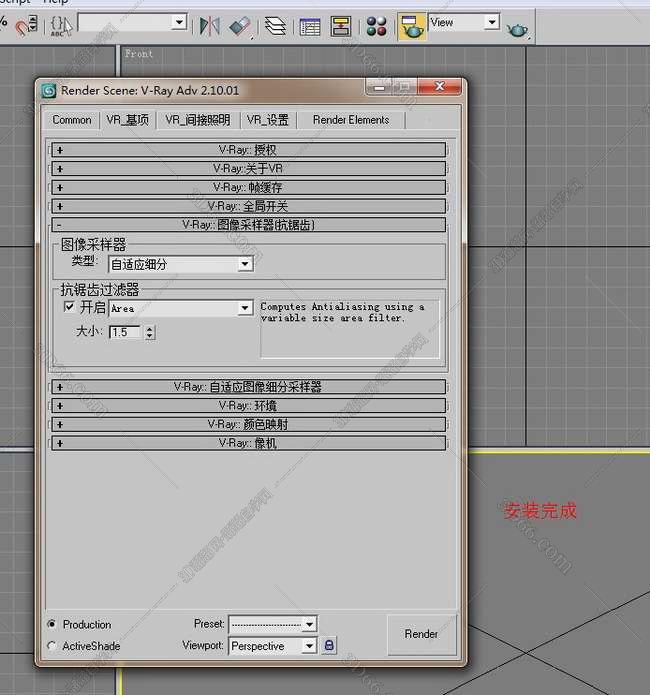
Task: Switch to the Common tab
Action: tap(72, 120)
